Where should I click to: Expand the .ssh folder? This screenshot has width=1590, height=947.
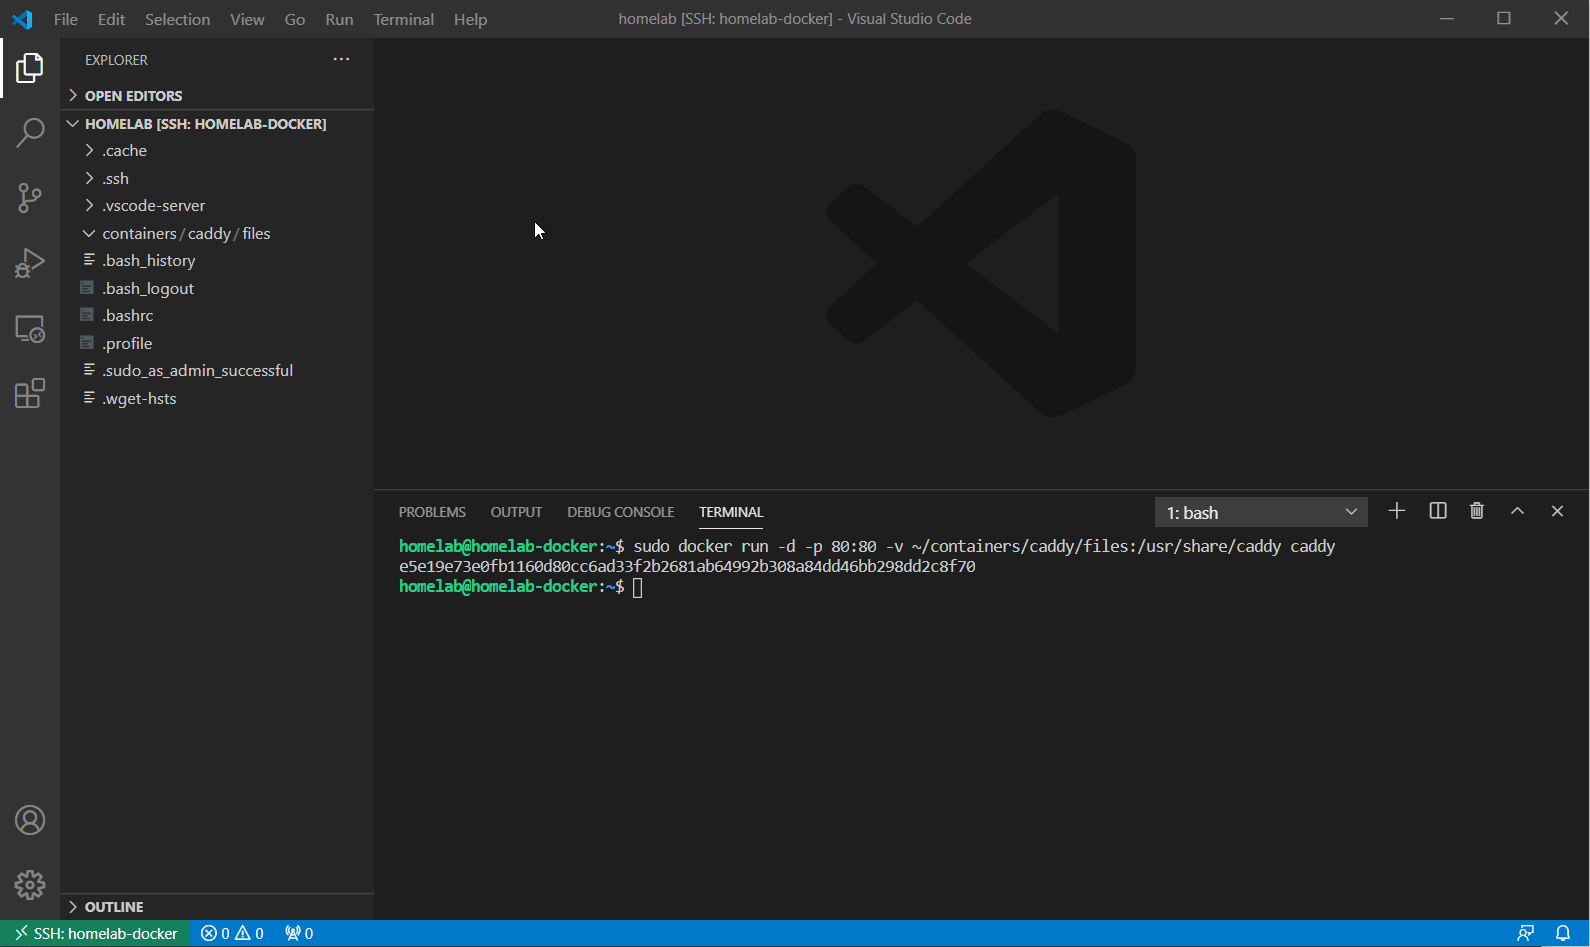pyautogui.click(x=217, y=178)
